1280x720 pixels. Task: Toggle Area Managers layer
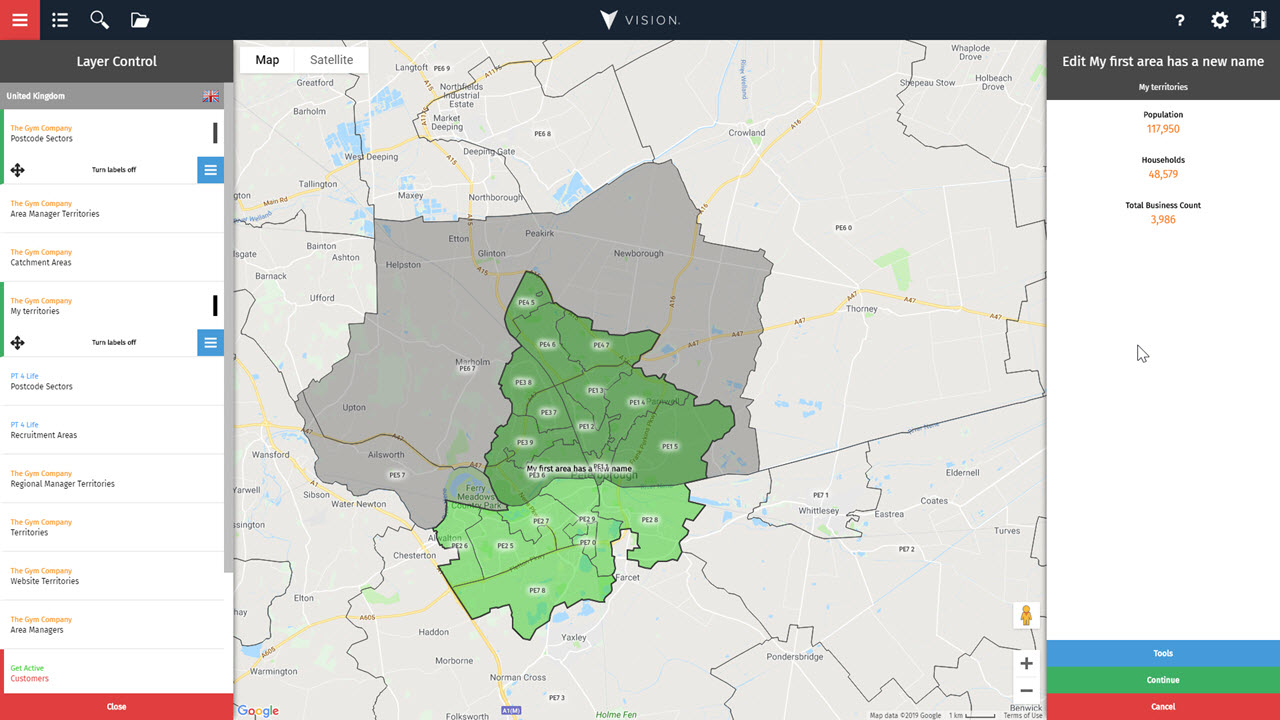point(112,625)
